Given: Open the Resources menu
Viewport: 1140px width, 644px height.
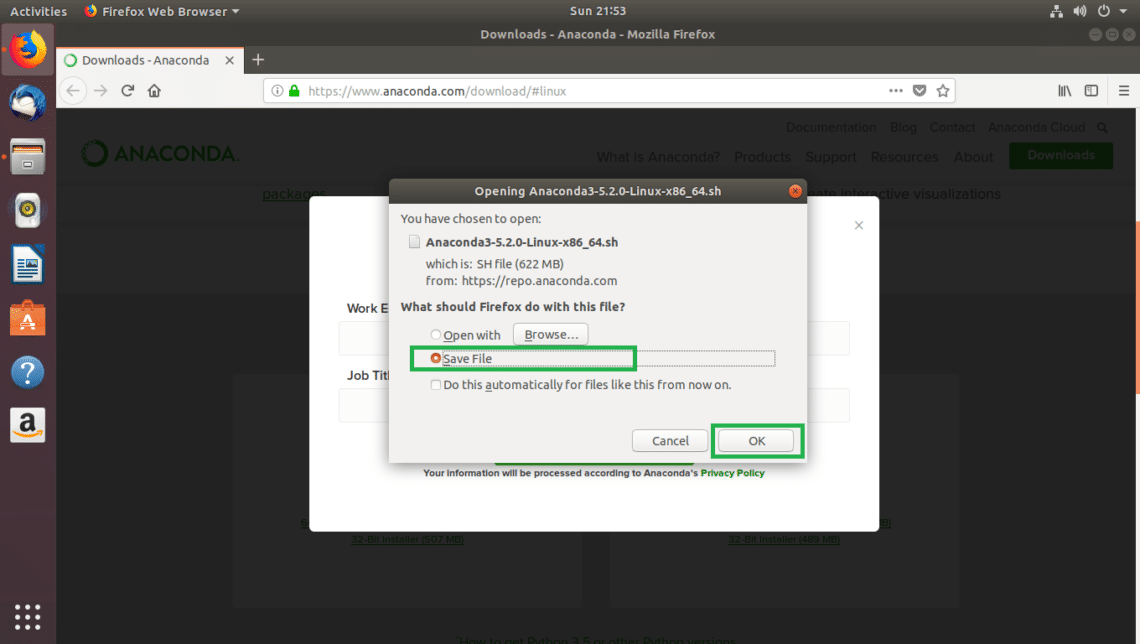Looking at the screenshot, I should (904, 157).
